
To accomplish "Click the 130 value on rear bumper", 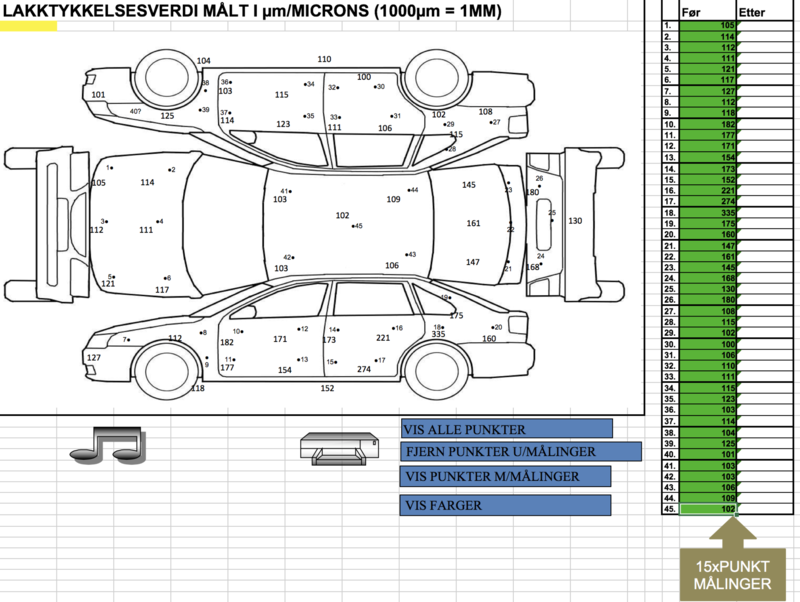I will coord(575,221).
